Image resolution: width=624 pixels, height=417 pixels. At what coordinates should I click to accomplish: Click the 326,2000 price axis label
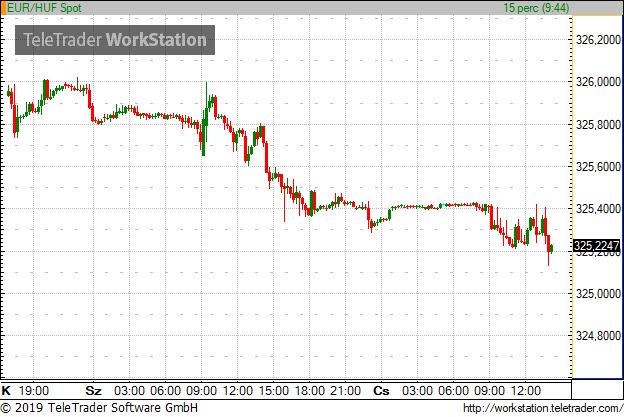coord(598,40)
